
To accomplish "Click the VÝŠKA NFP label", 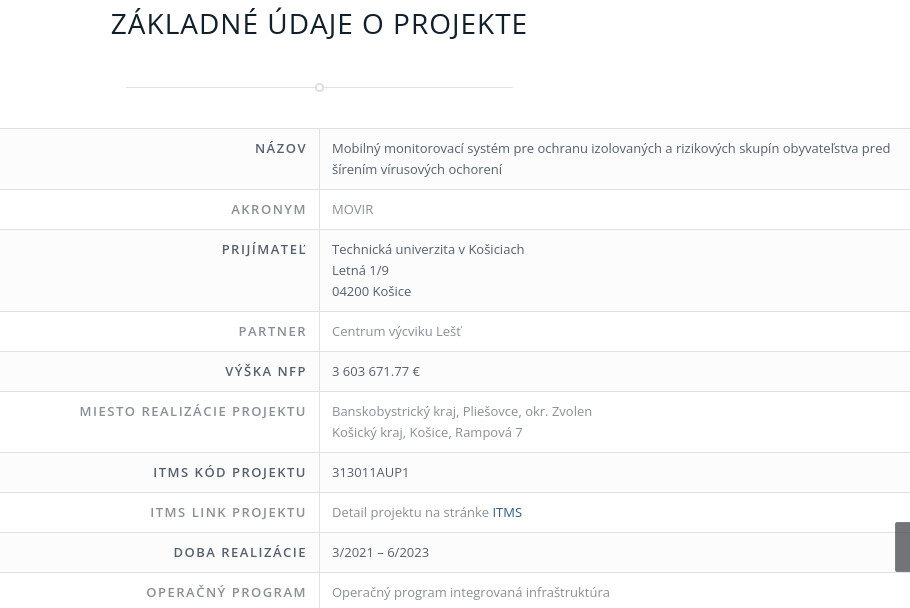I will (265, 371).
